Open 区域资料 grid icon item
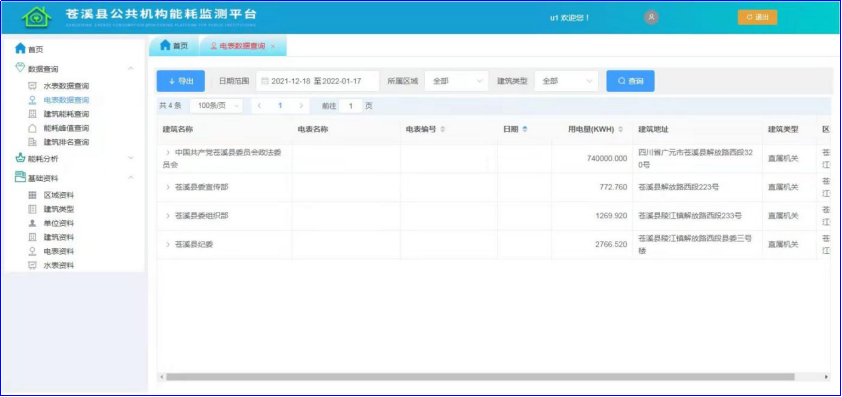Image resolution: width=842 pixels, height=397 pixels. click(52, 195)
